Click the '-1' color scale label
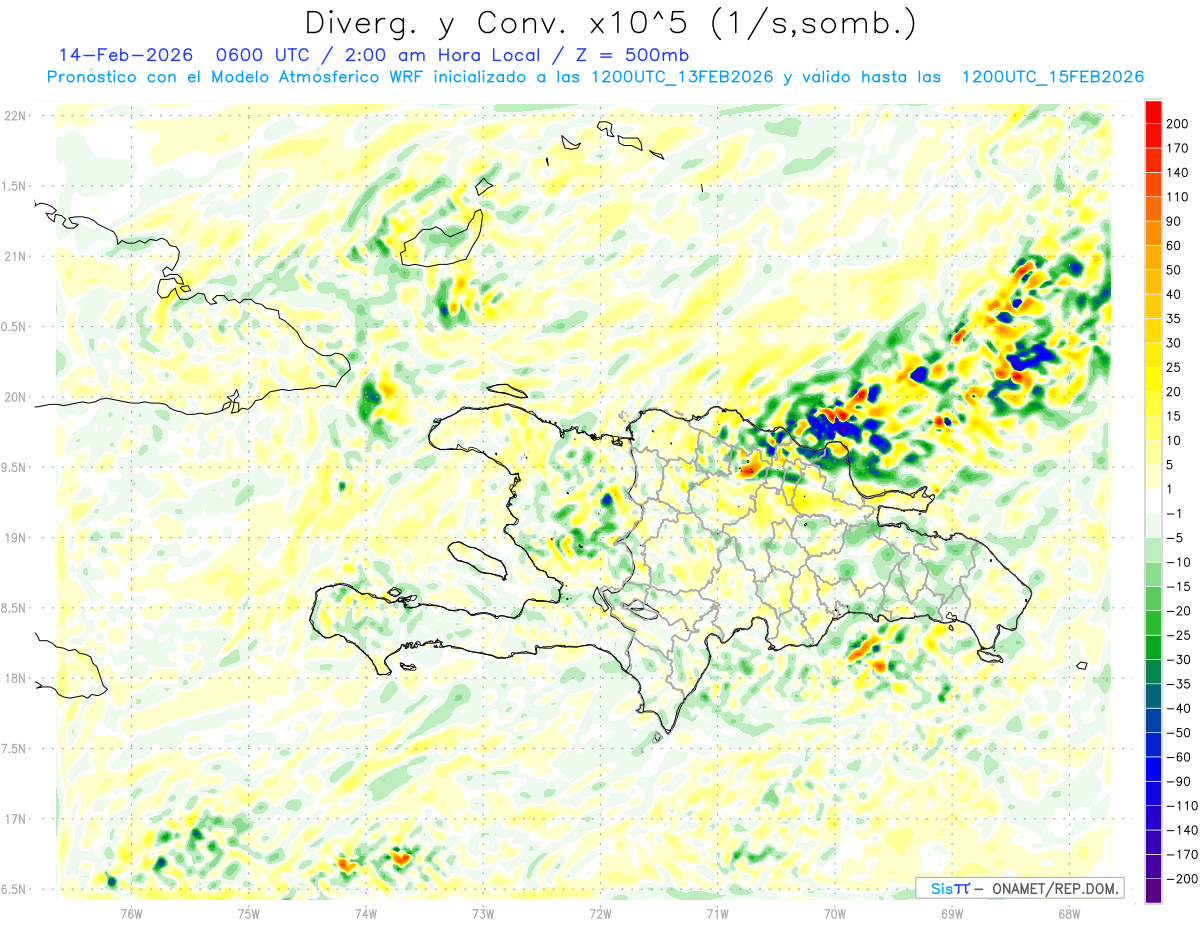The image size is (1200, 927). 1175,514
